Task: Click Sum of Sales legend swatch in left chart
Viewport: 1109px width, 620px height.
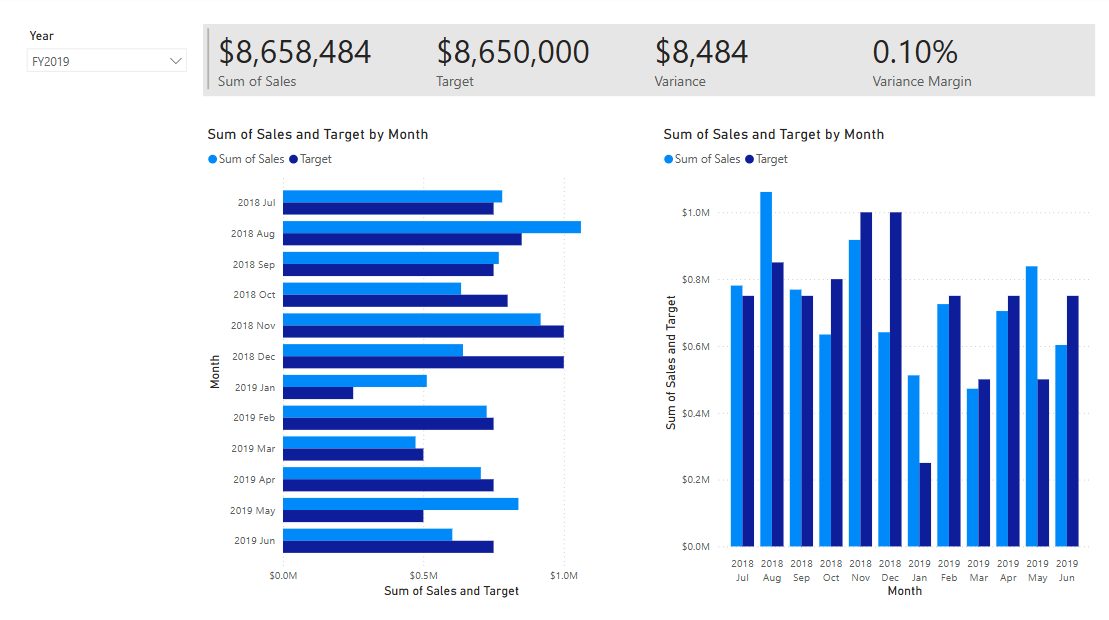Action: tap(212, 159)
